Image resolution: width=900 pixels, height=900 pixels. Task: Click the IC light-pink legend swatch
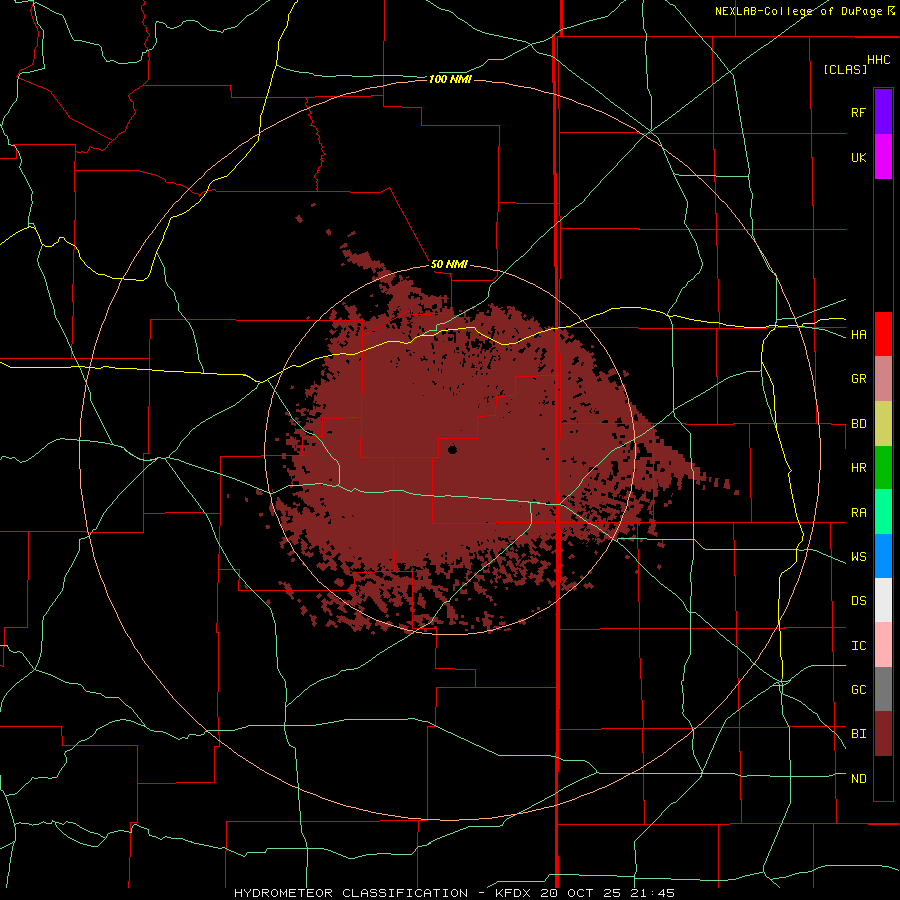click(x=883, y=645)
